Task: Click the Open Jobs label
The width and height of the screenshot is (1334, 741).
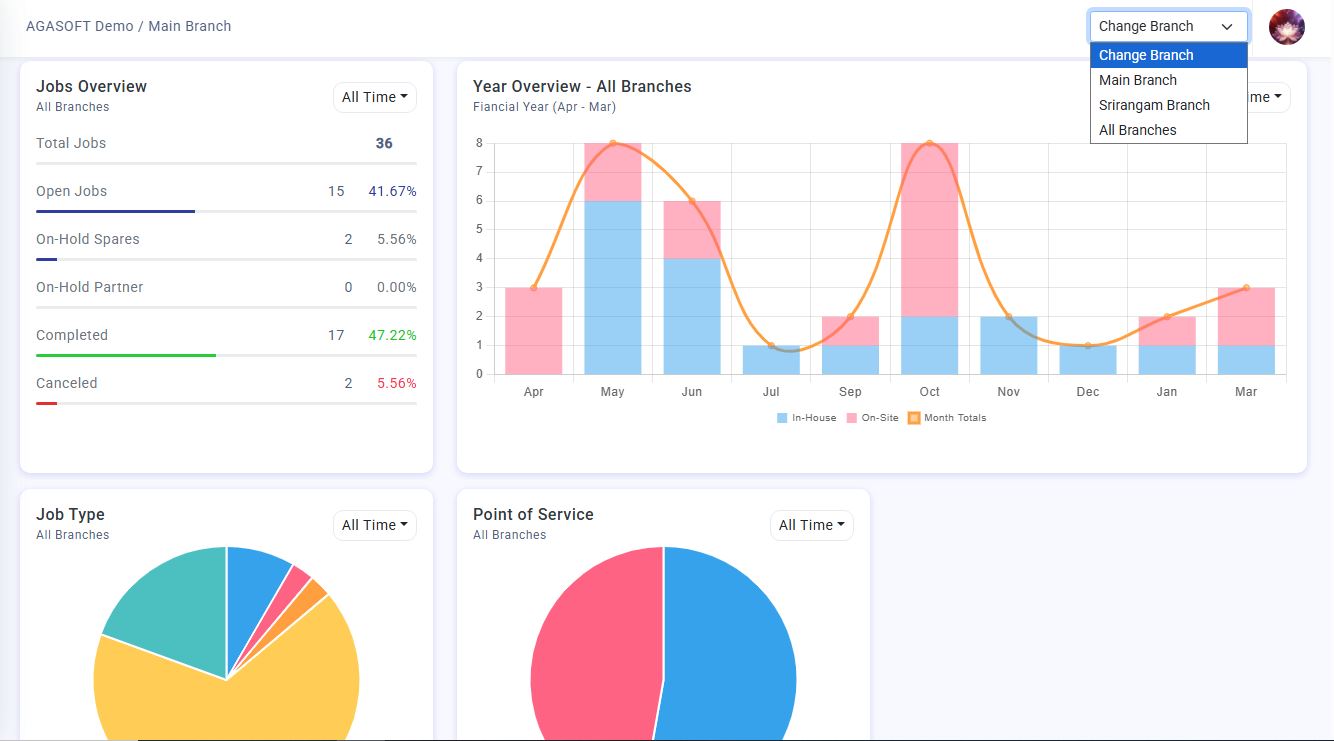Action: point(71,191)
